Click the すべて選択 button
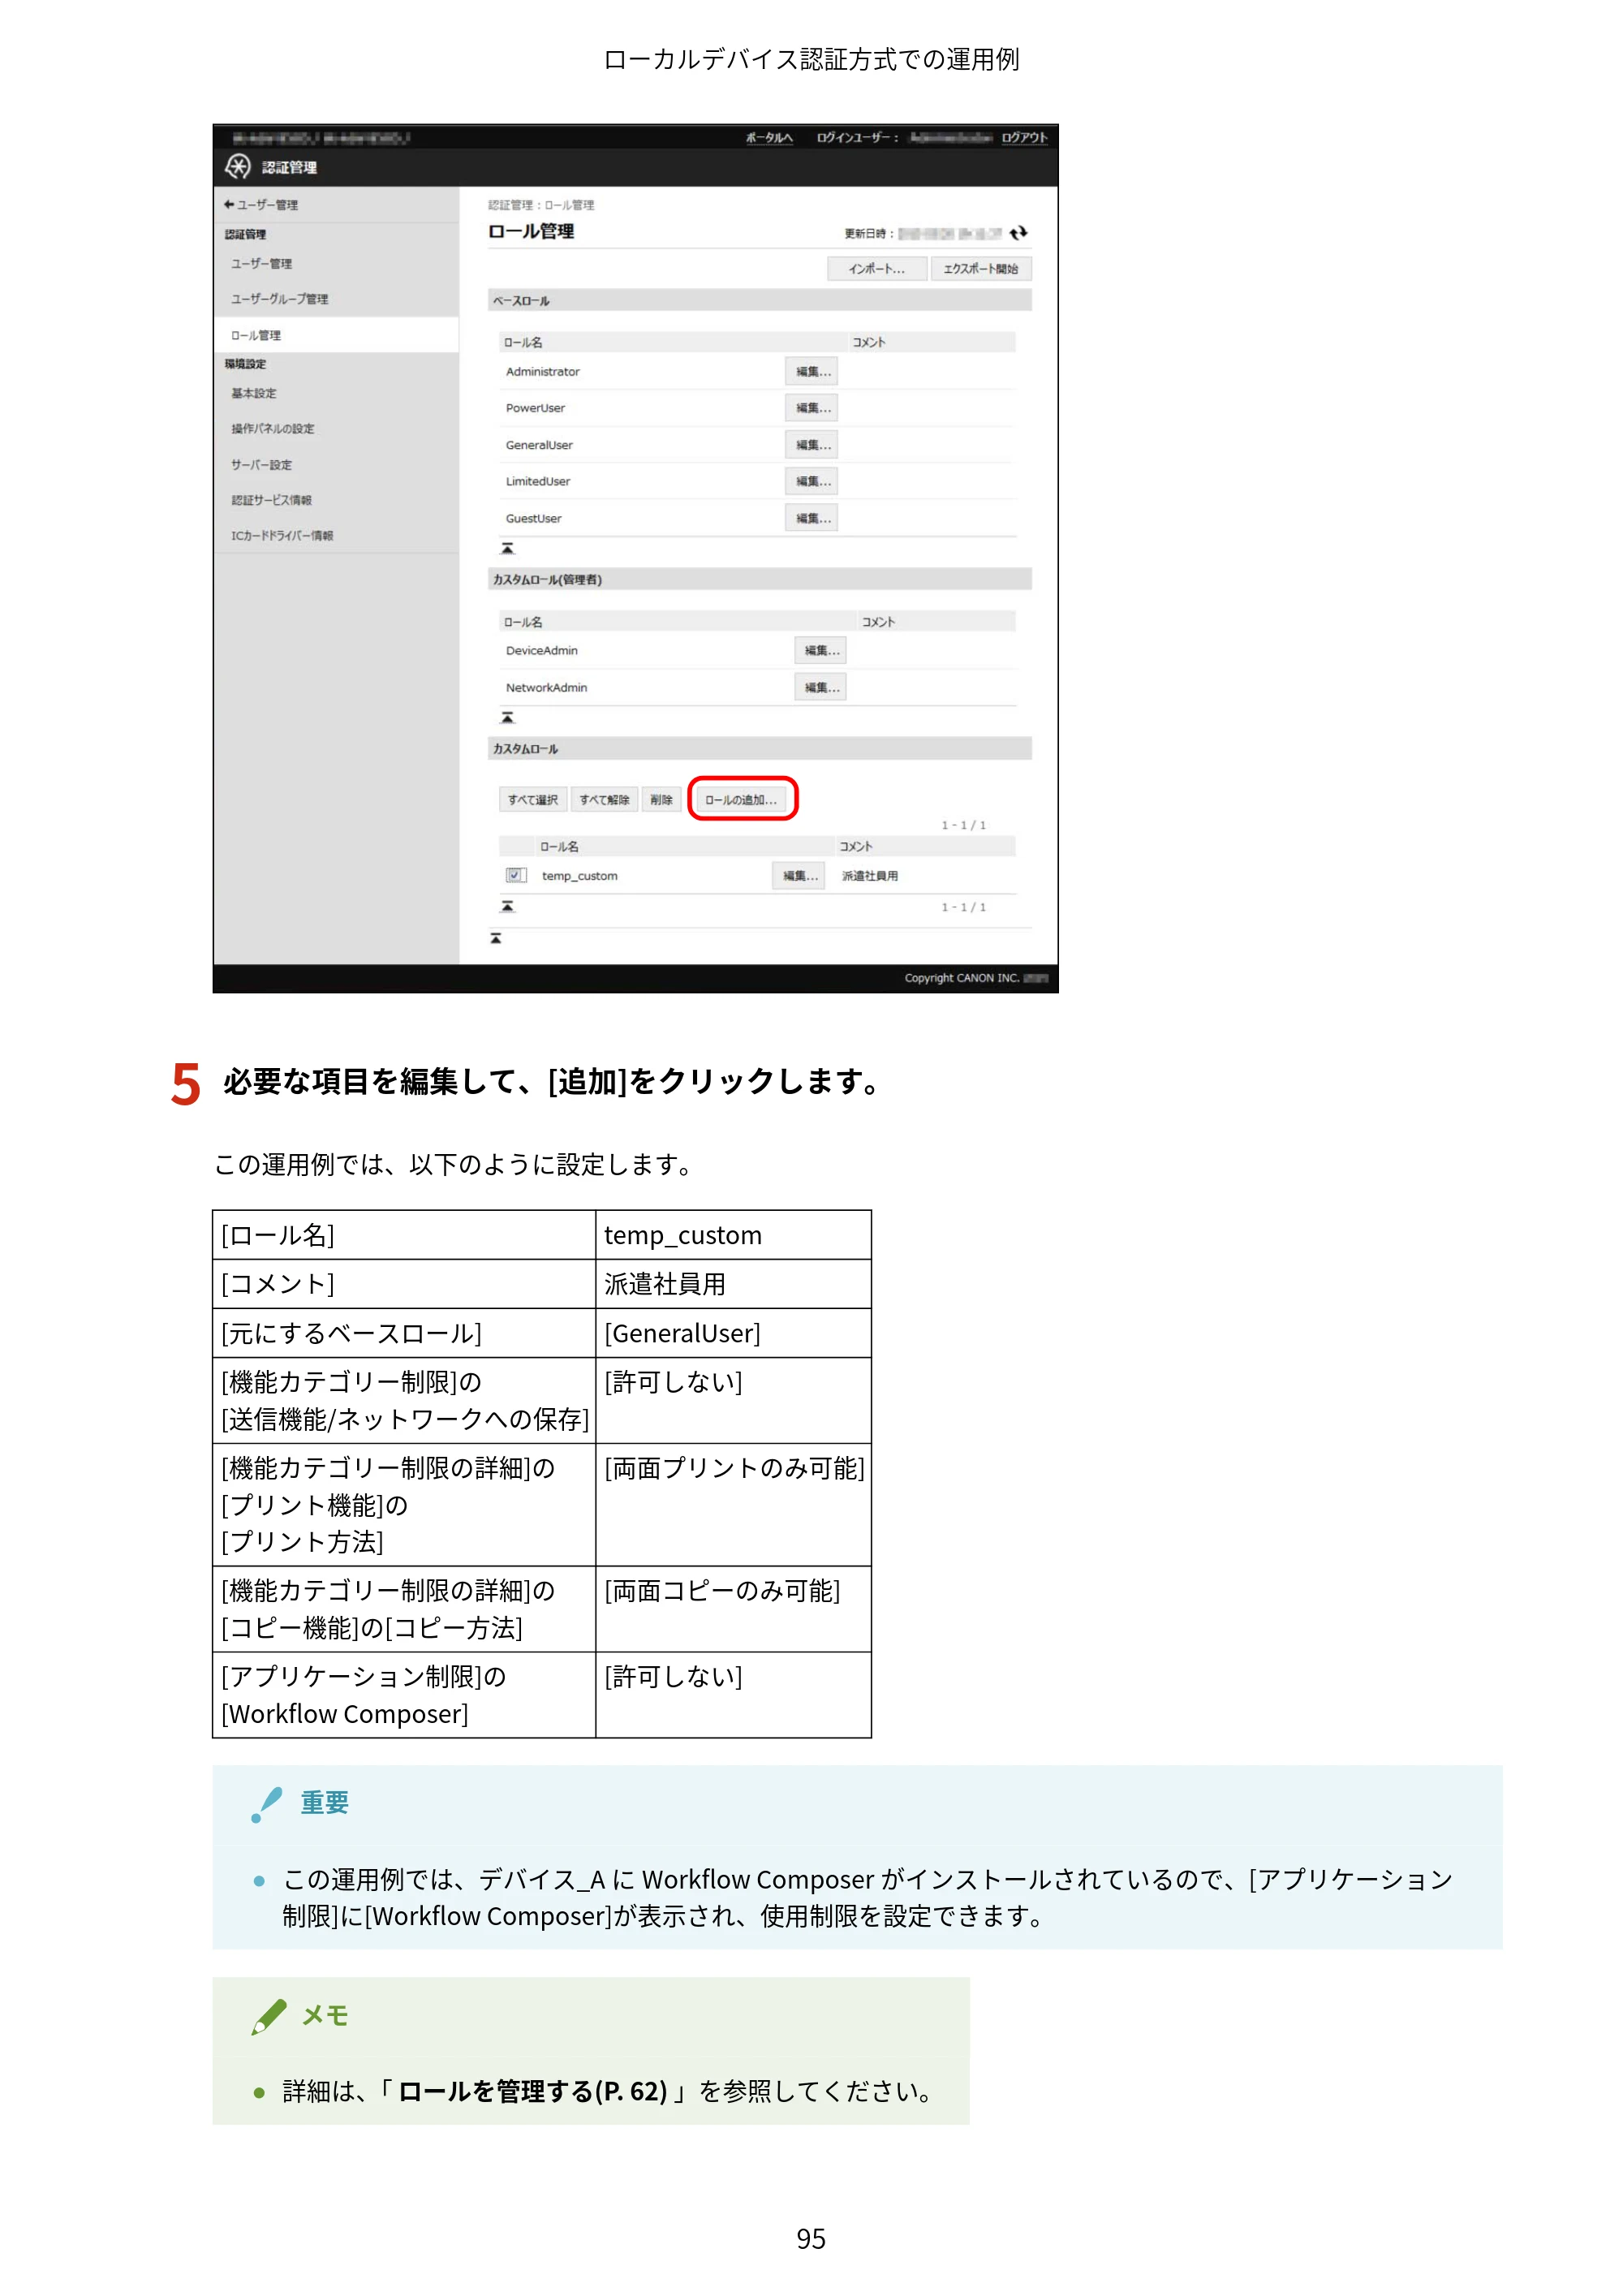This screenshot has height=2296, width=1623. pyautogui.click(x=533, y=799)
